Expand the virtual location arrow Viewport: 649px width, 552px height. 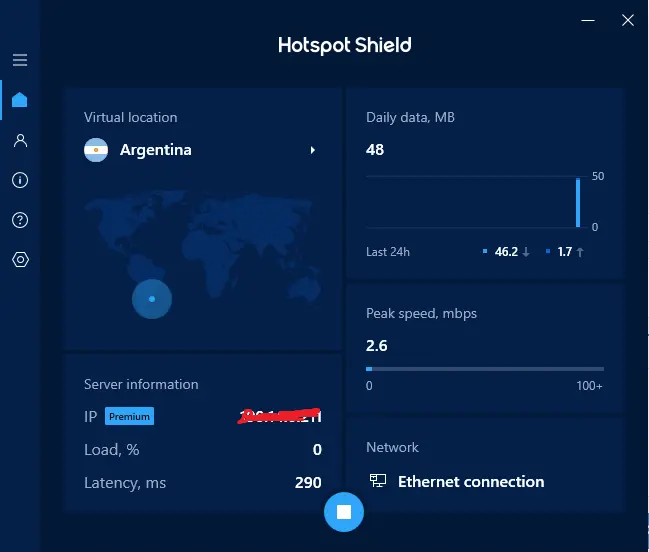click(313, 150)
